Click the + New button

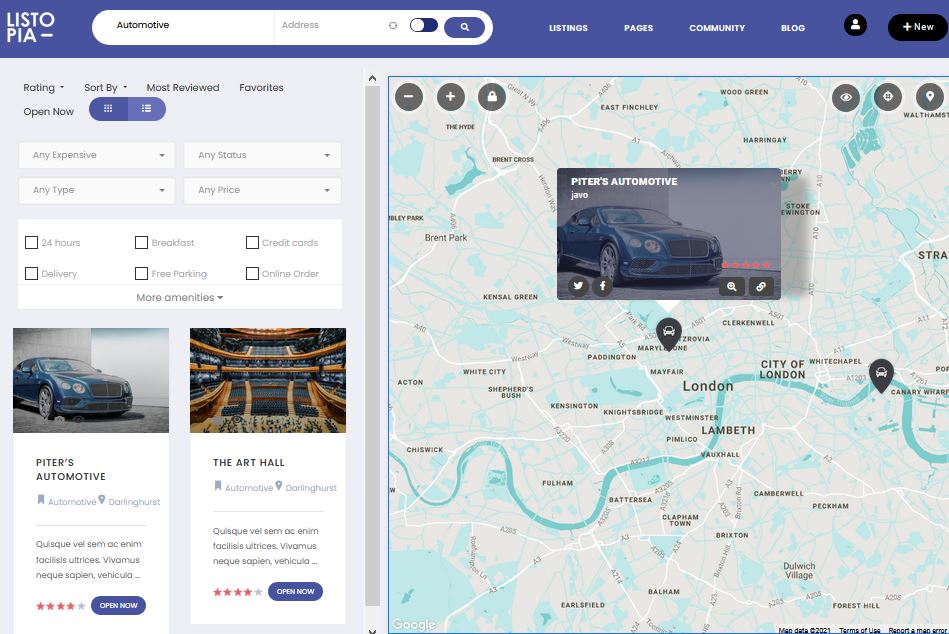coord(918,27)
